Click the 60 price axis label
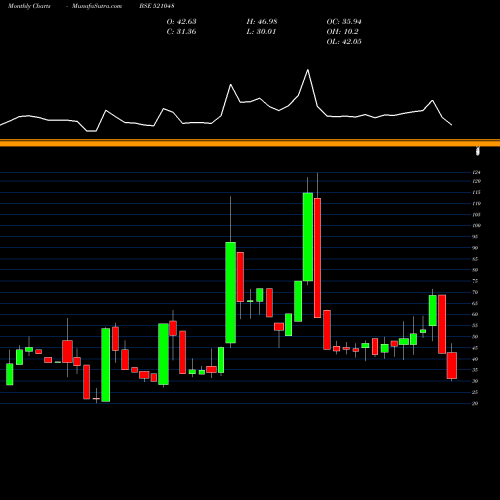This screenshot has width=500, height=500. coord(475,314)
